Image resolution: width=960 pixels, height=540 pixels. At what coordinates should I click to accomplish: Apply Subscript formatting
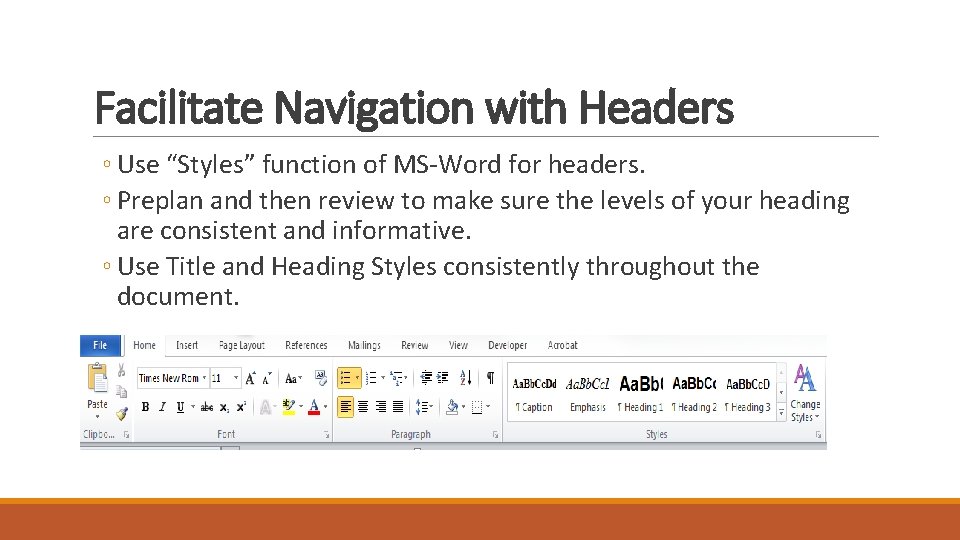click(224, 407)
